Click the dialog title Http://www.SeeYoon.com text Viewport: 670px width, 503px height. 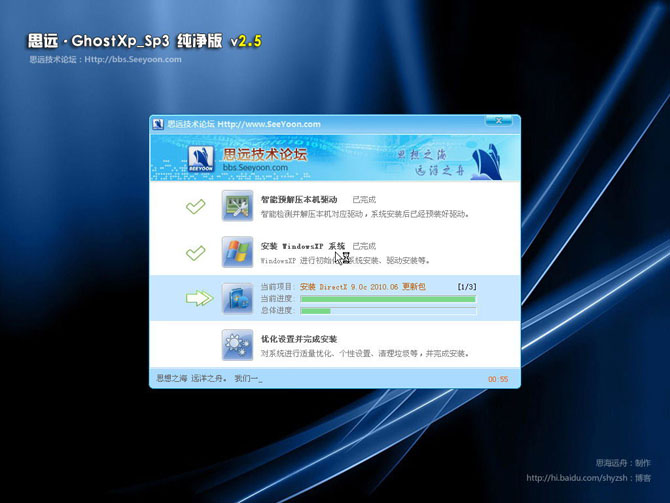[x=269, y=124]
